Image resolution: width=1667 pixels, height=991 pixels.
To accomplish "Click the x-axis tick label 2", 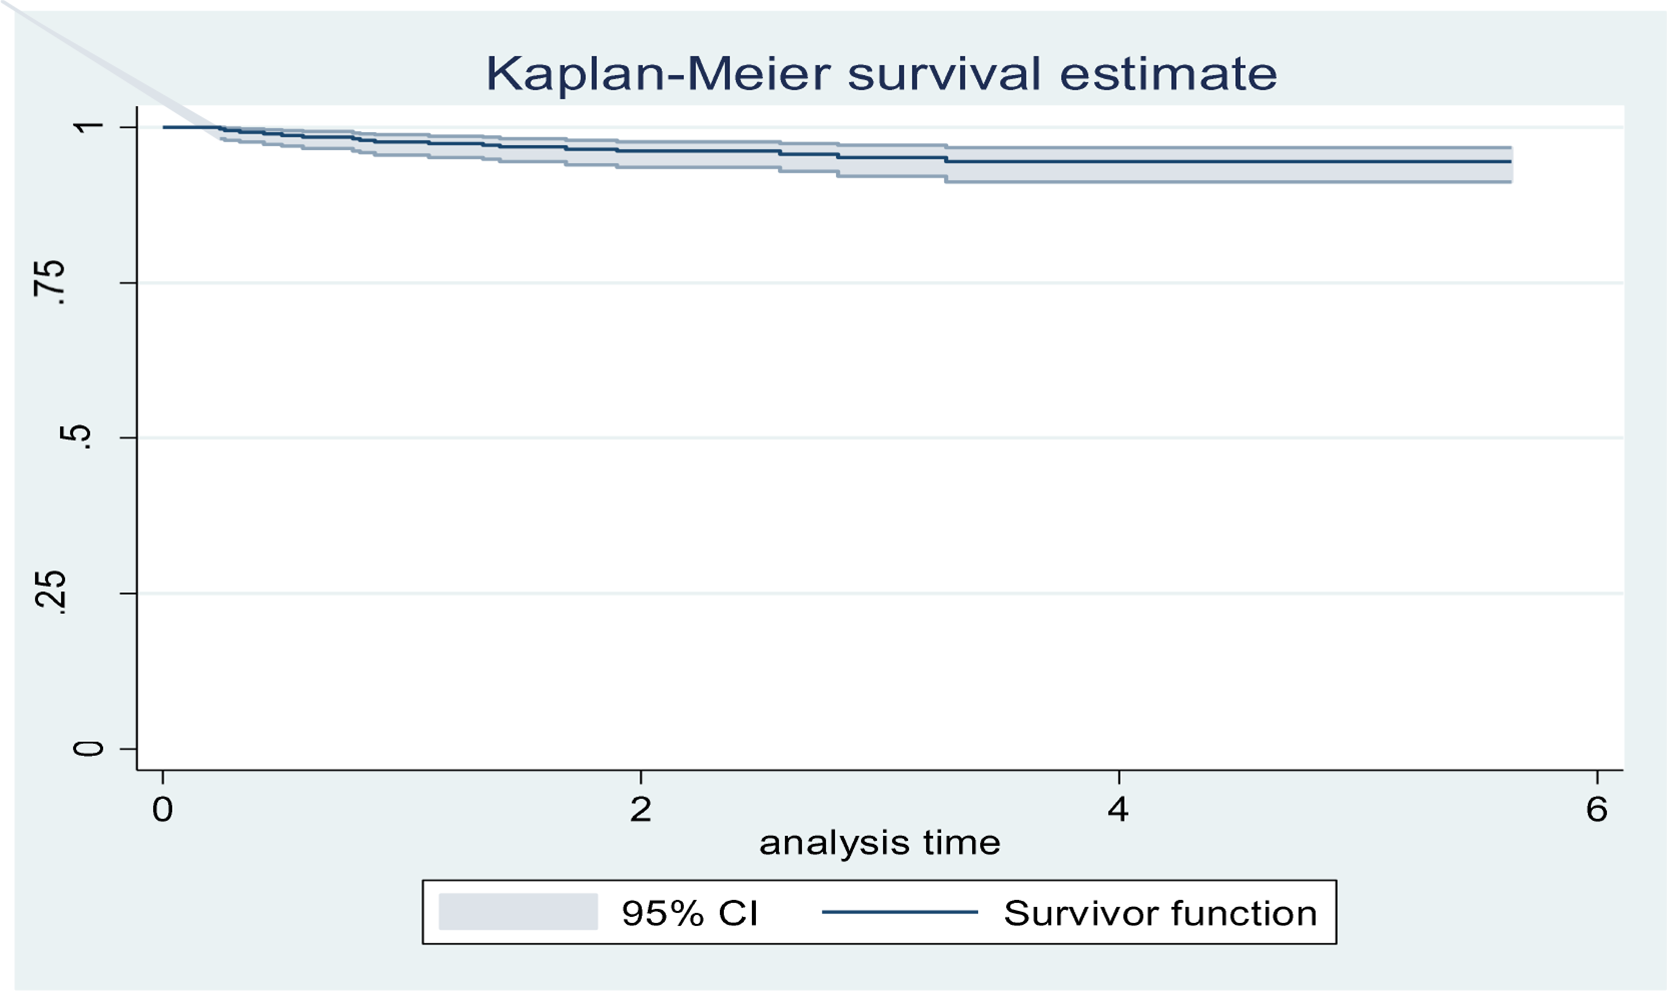I will pyautogui.click(x=640, y=809).
